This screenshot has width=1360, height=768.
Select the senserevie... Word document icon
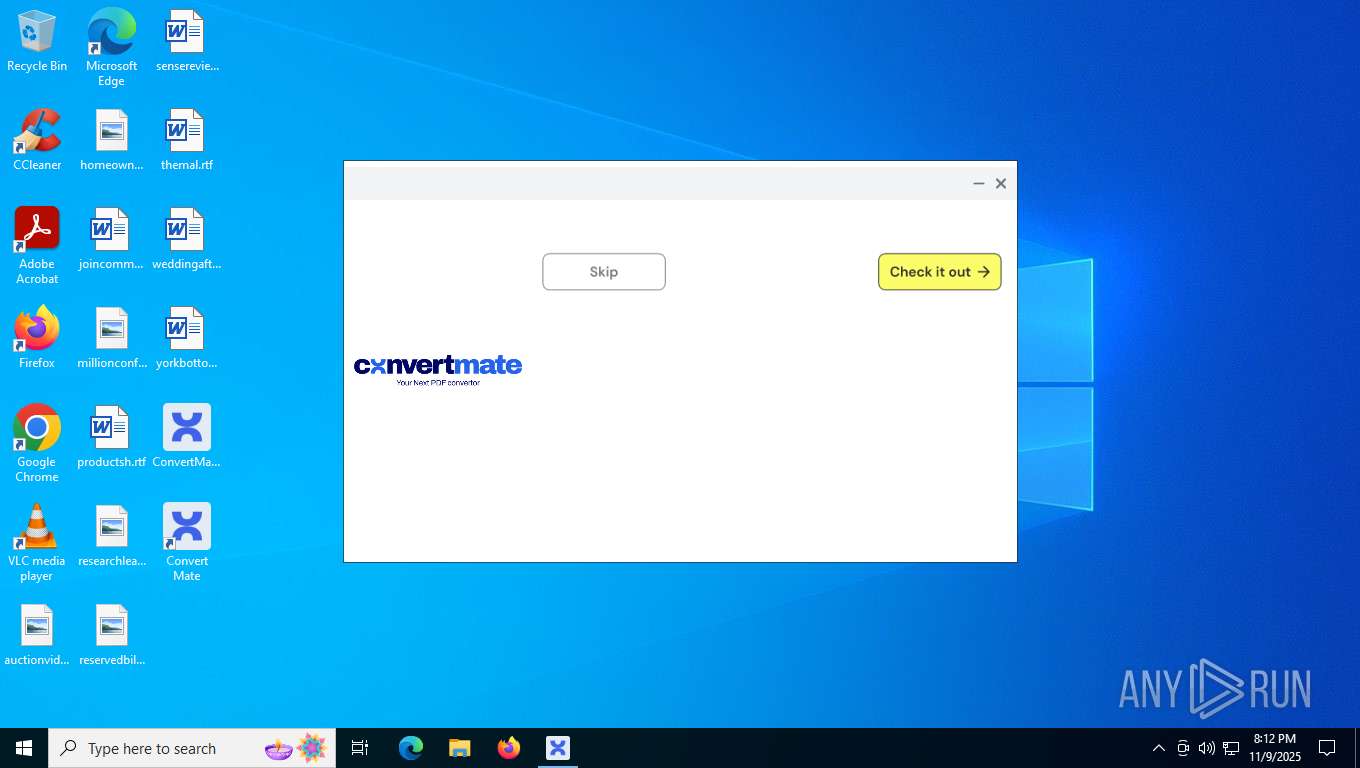coord(187,42)
